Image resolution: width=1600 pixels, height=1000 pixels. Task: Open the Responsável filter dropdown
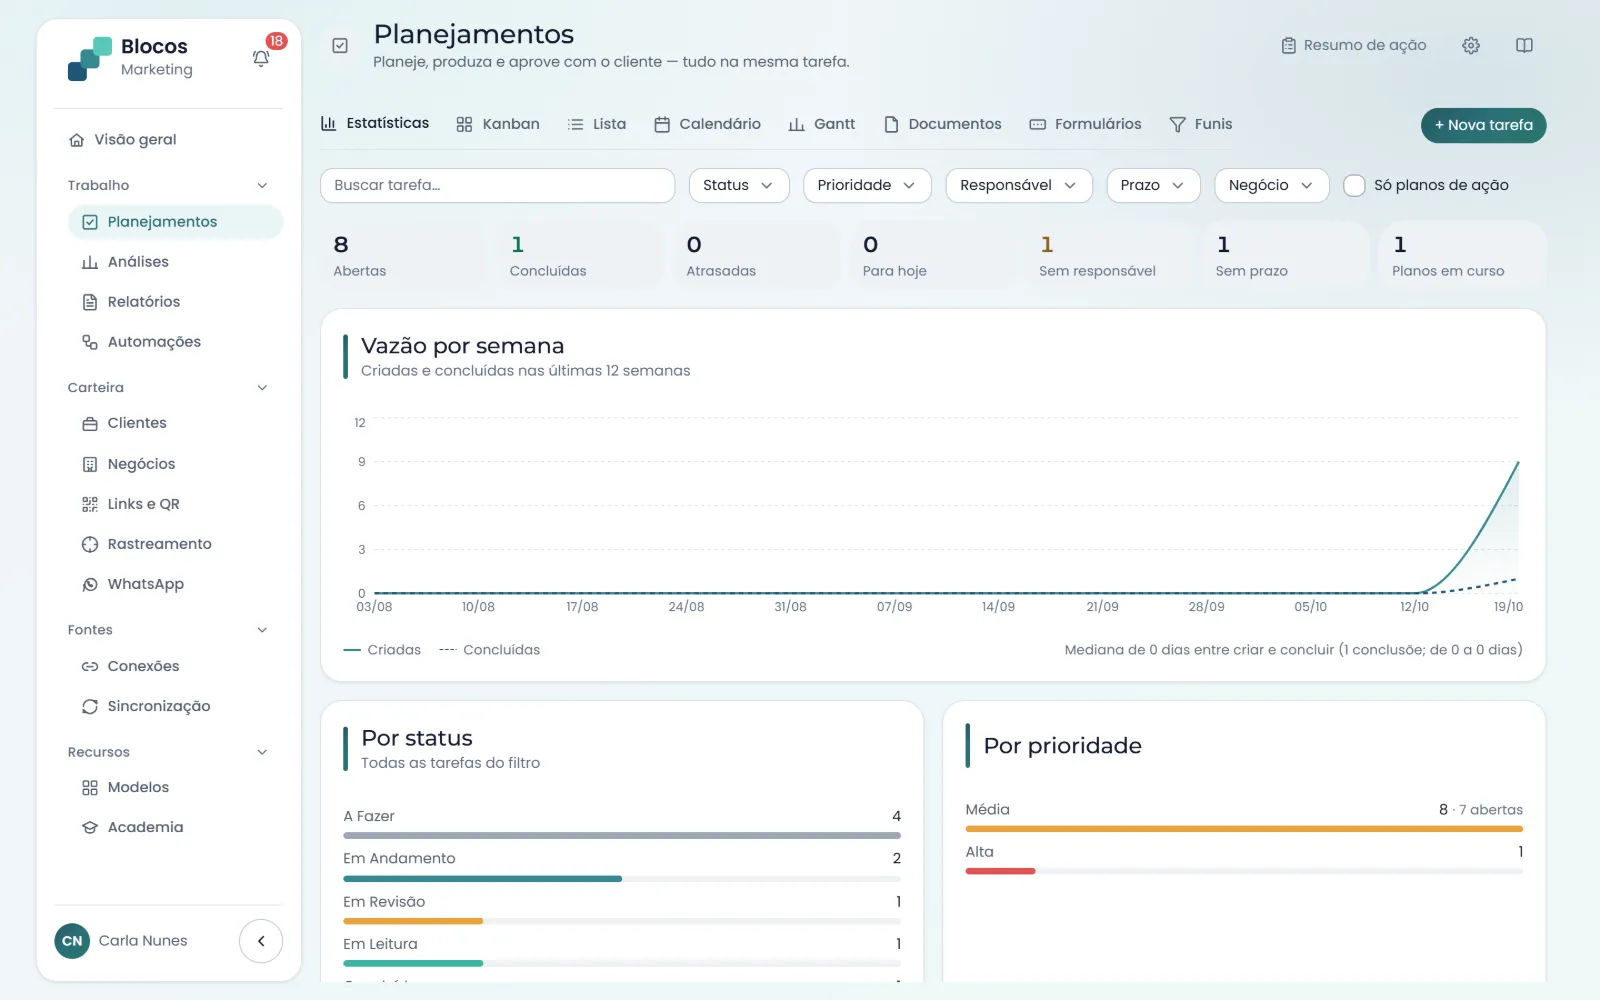click(1019, 185)
